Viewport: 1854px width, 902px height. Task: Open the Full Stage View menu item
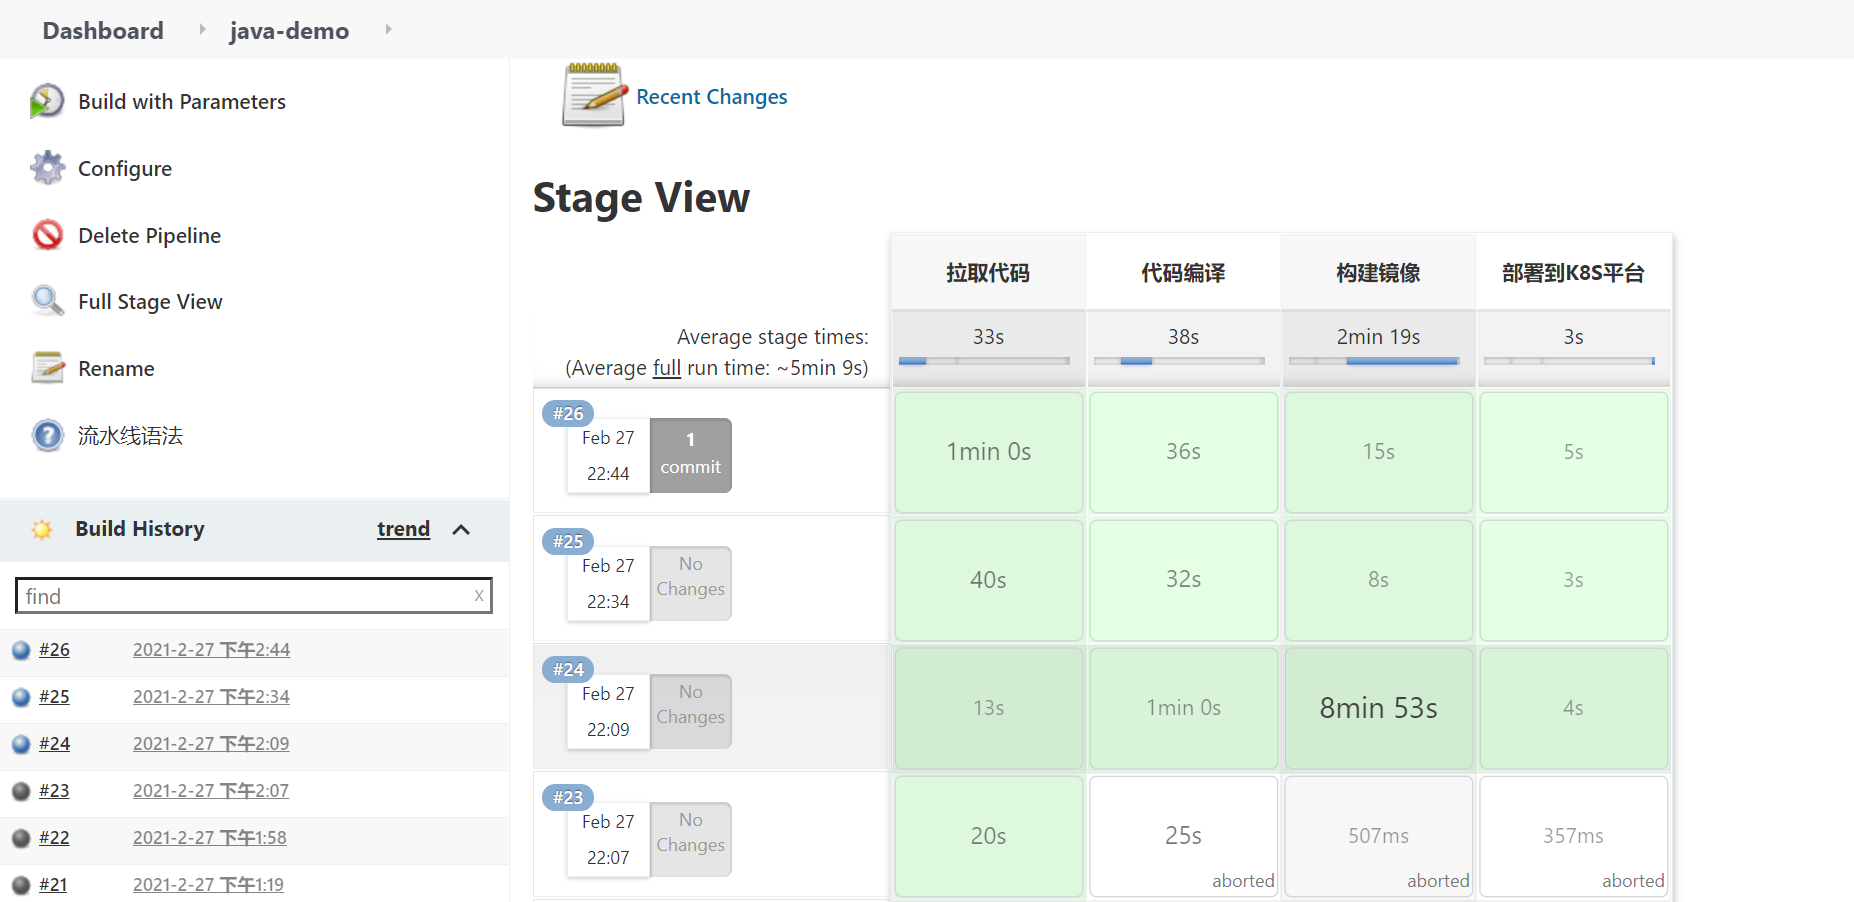point(150,302)
